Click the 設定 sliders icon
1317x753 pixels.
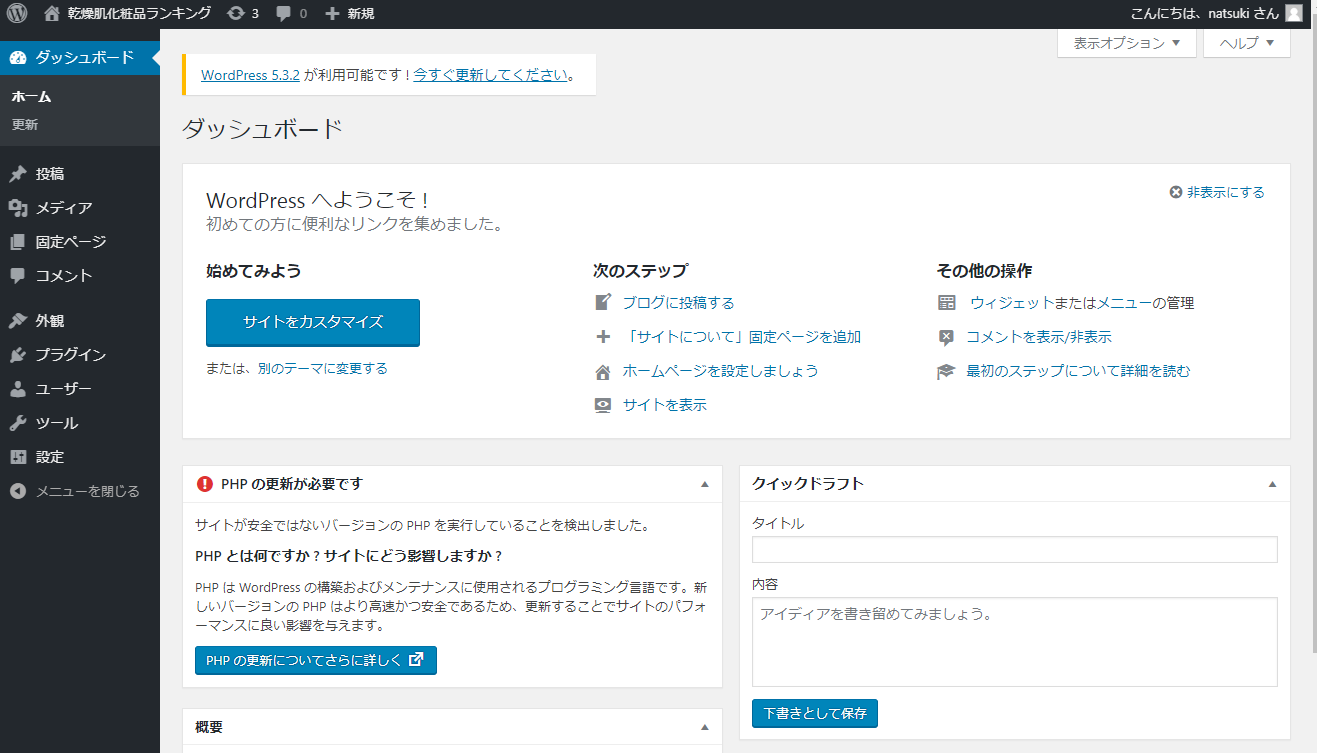point(18,457)
